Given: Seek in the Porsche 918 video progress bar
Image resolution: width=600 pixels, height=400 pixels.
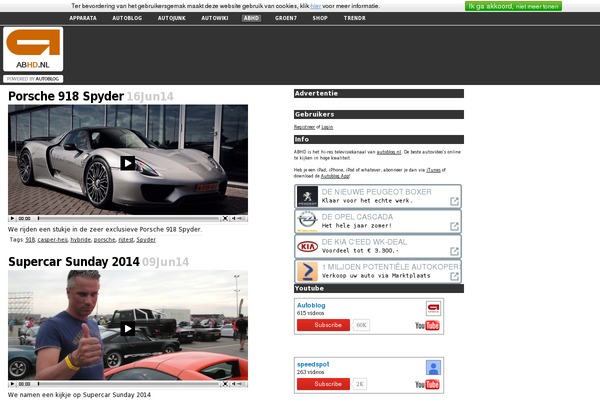Looking at the screenshot, I should (x=128, y=219).
